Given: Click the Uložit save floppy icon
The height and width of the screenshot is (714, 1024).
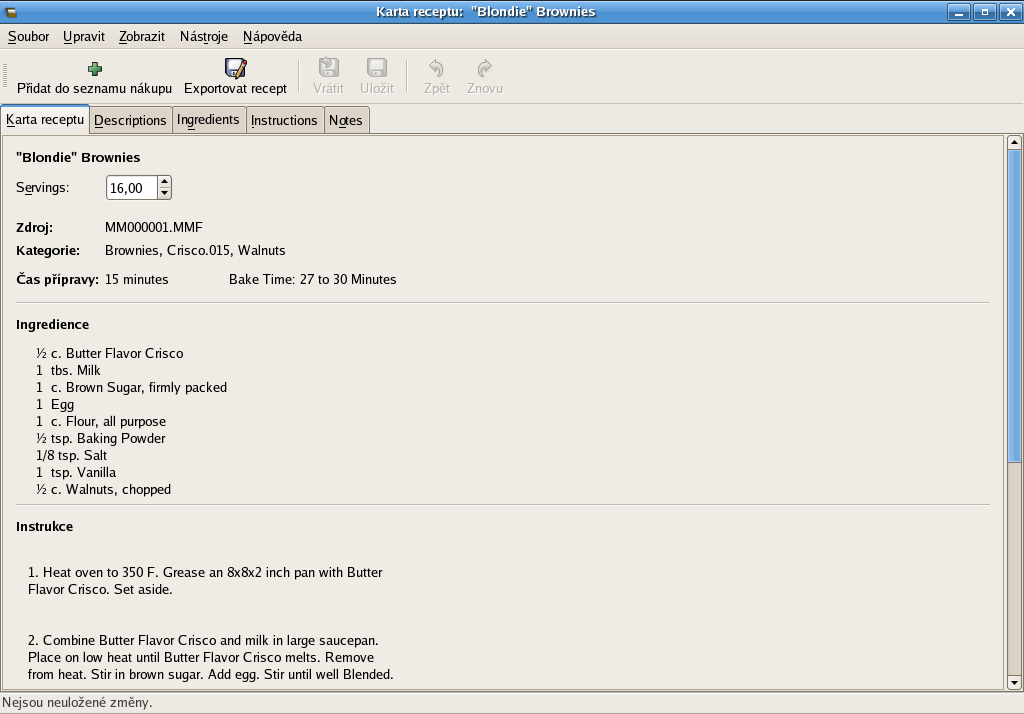Looking at the screenshot, I should [377, 68].
